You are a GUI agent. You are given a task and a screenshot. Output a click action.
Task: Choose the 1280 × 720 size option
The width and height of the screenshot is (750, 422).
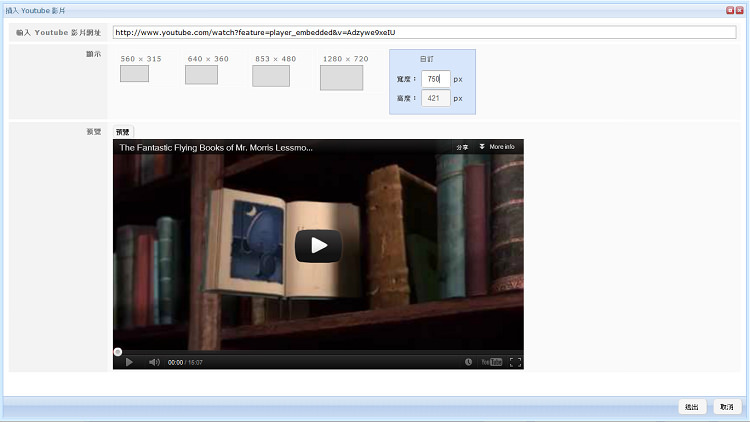[342, 78]
